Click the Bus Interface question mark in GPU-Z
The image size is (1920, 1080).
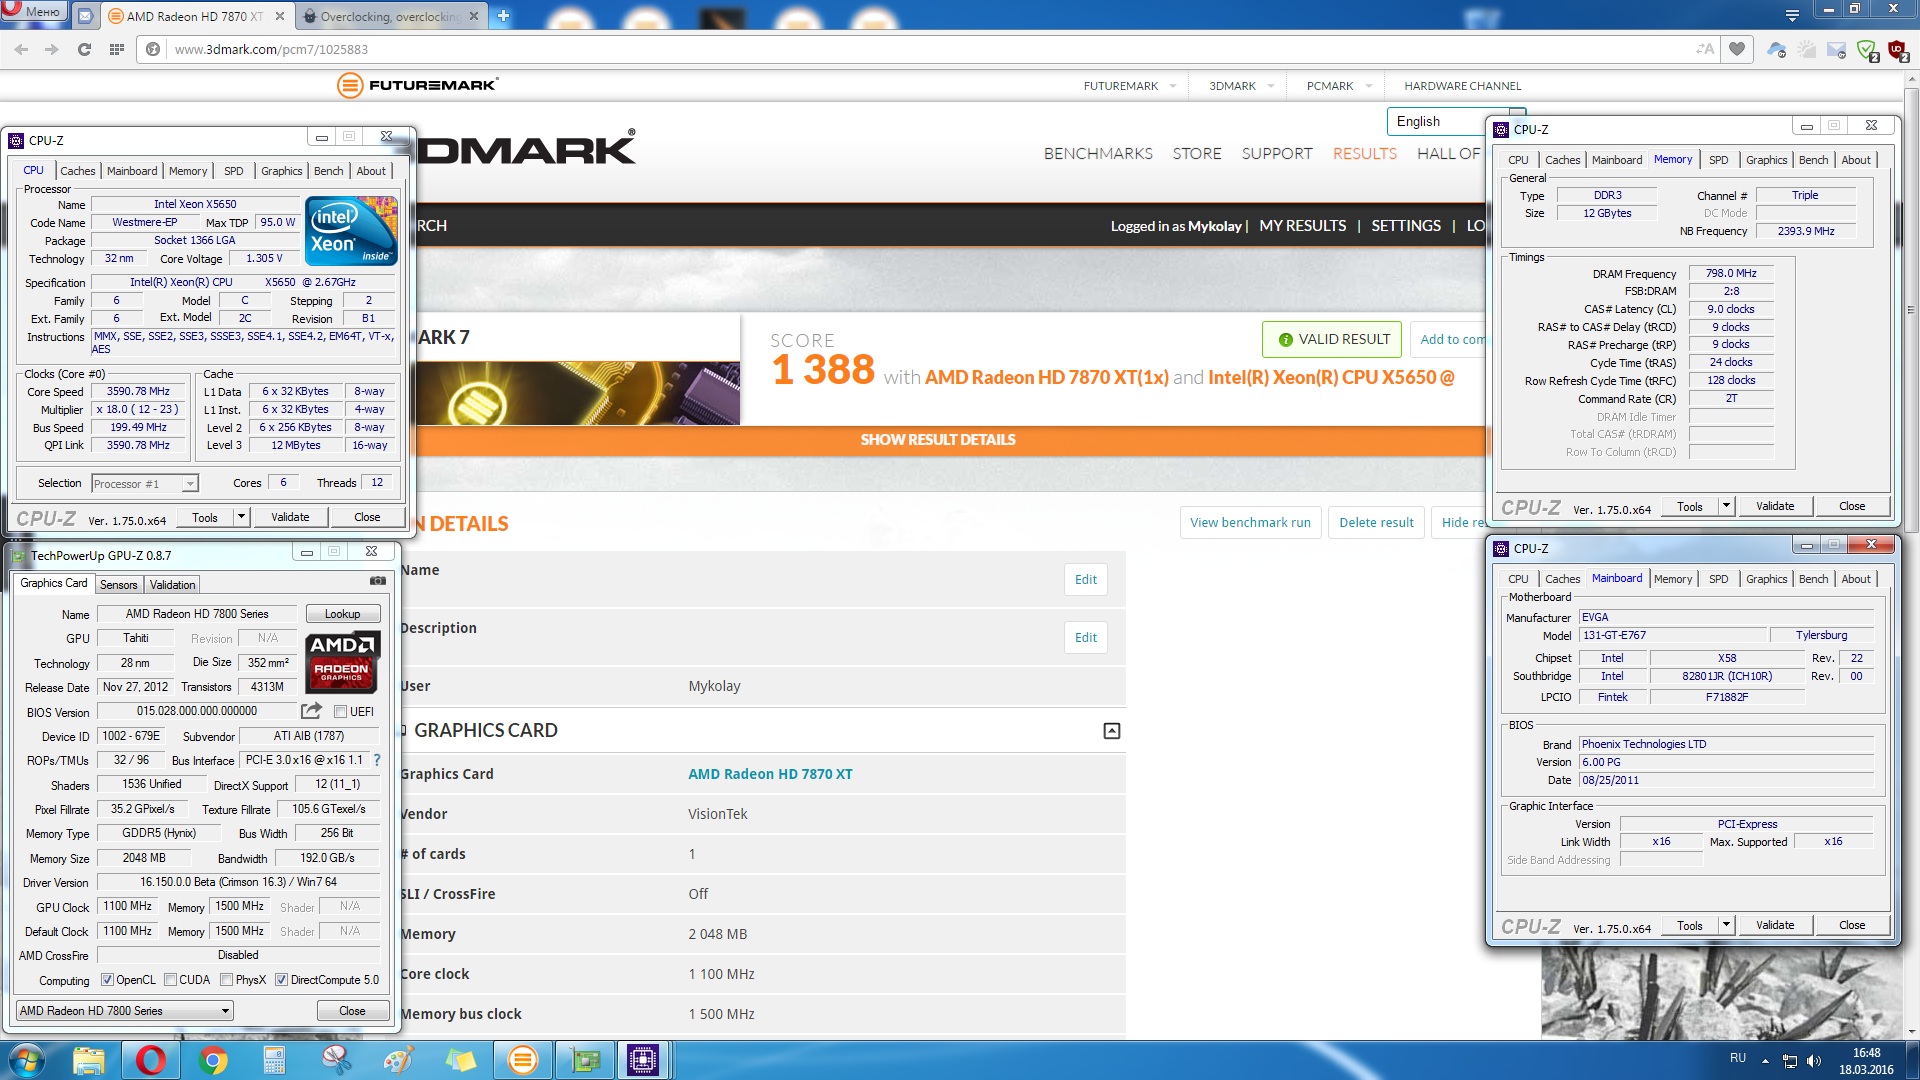377,760
